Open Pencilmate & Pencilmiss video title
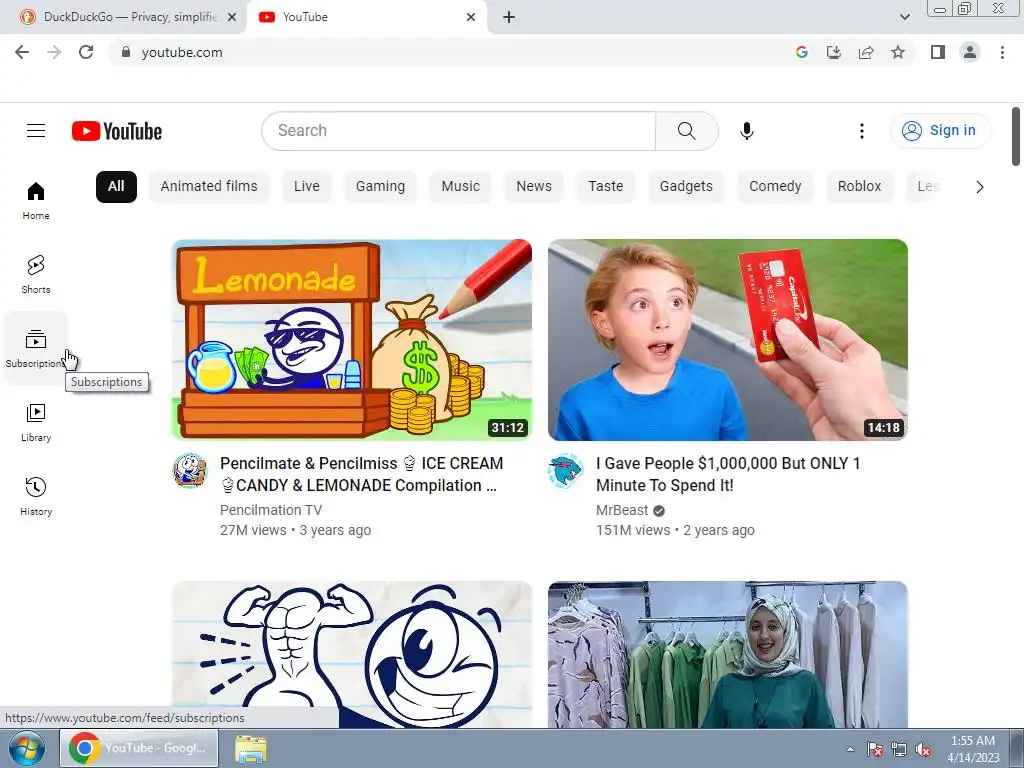The height and width of the screenshot is (768, 1024). click(x=361, y=474)
